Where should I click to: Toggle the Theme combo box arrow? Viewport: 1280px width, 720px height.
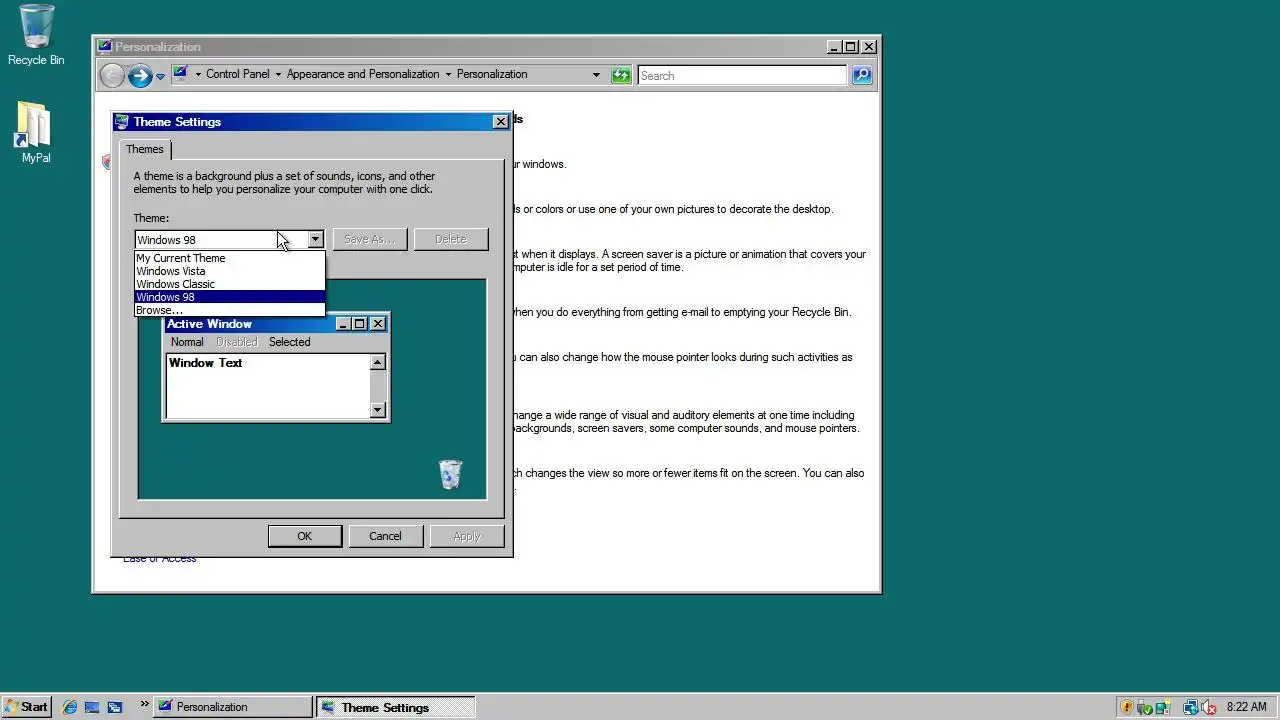pyautogui.click(x=315, y=239)
